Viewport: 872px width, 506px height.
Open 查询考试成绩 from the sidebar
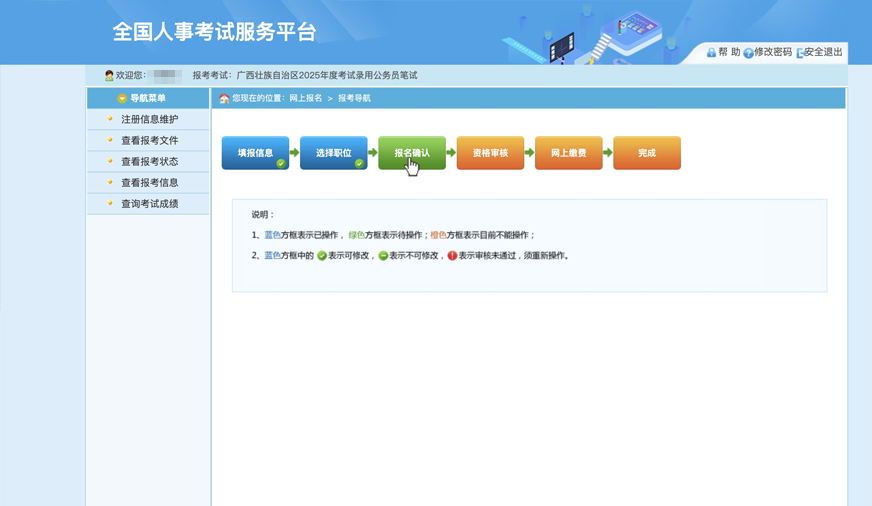pos(149,204)
